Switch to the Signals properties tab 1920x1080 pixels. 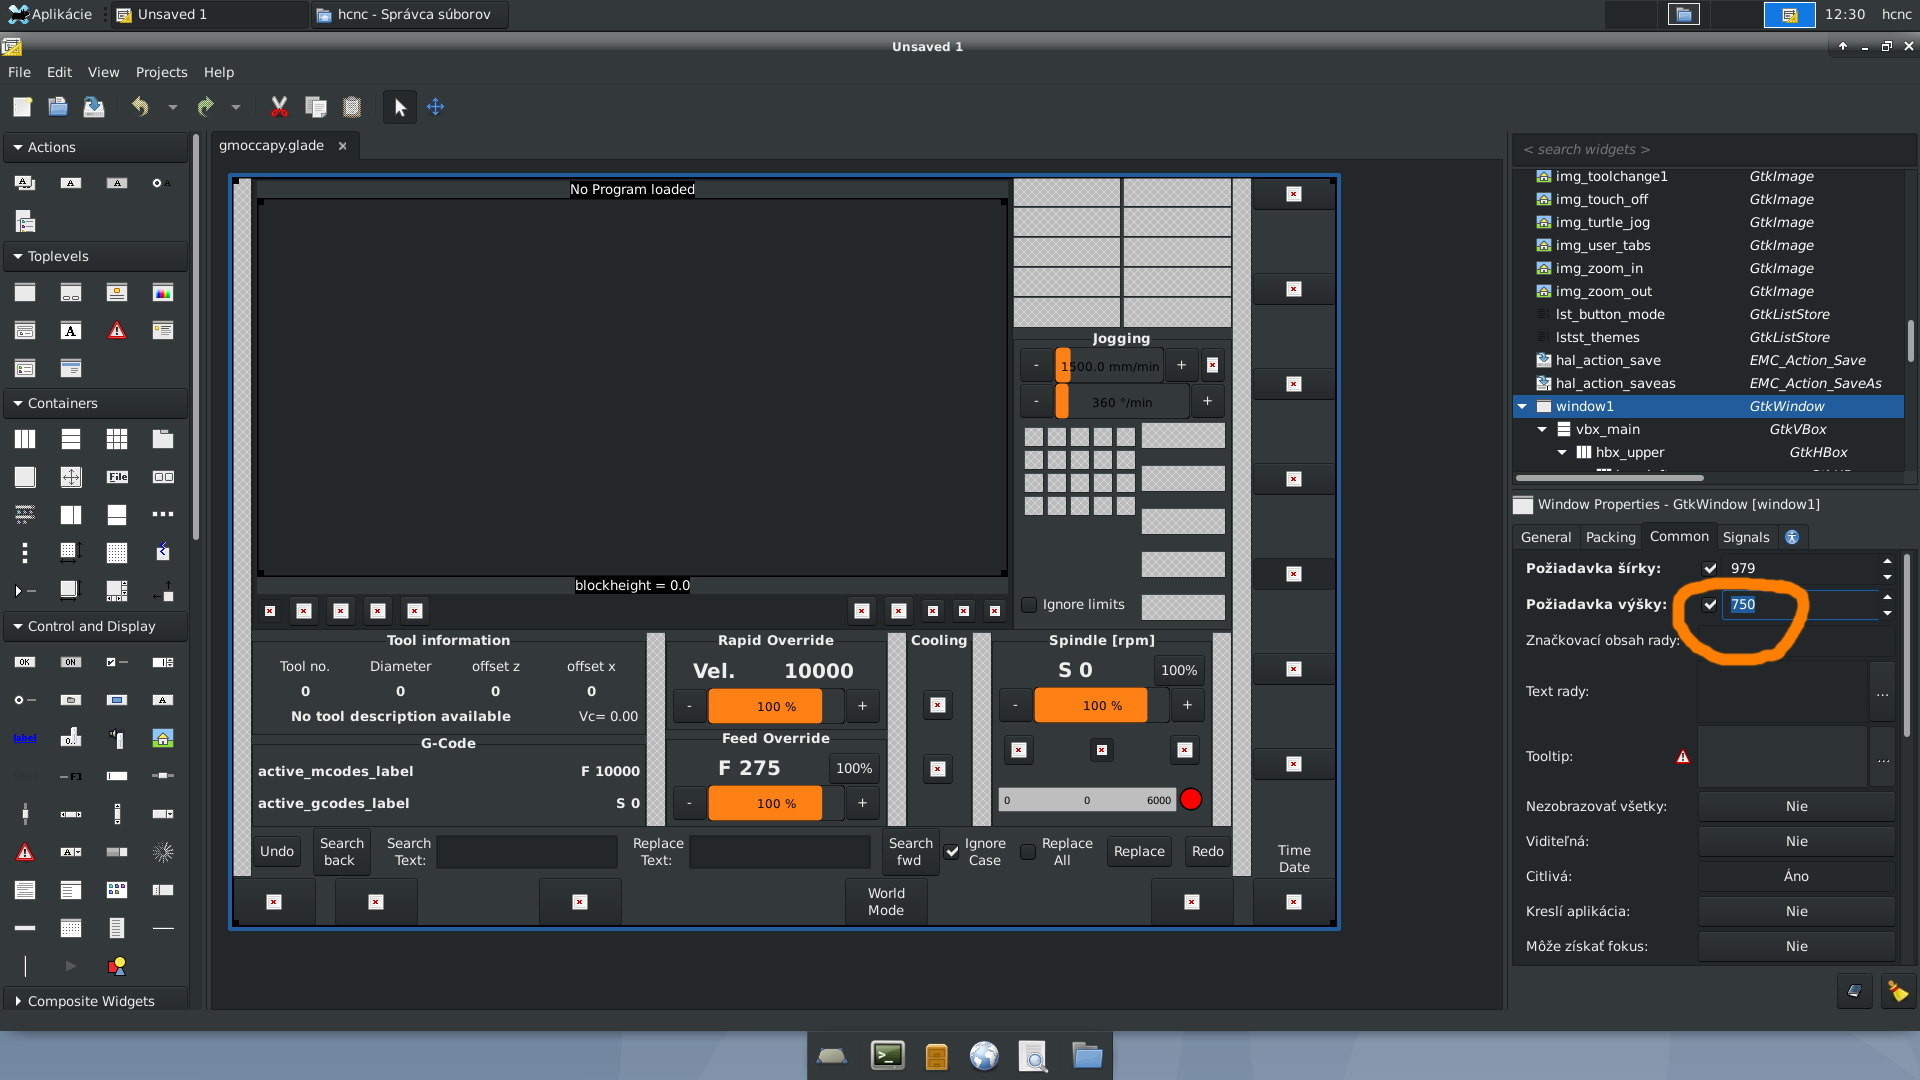pyautogui.click(x=1746, y=537)
